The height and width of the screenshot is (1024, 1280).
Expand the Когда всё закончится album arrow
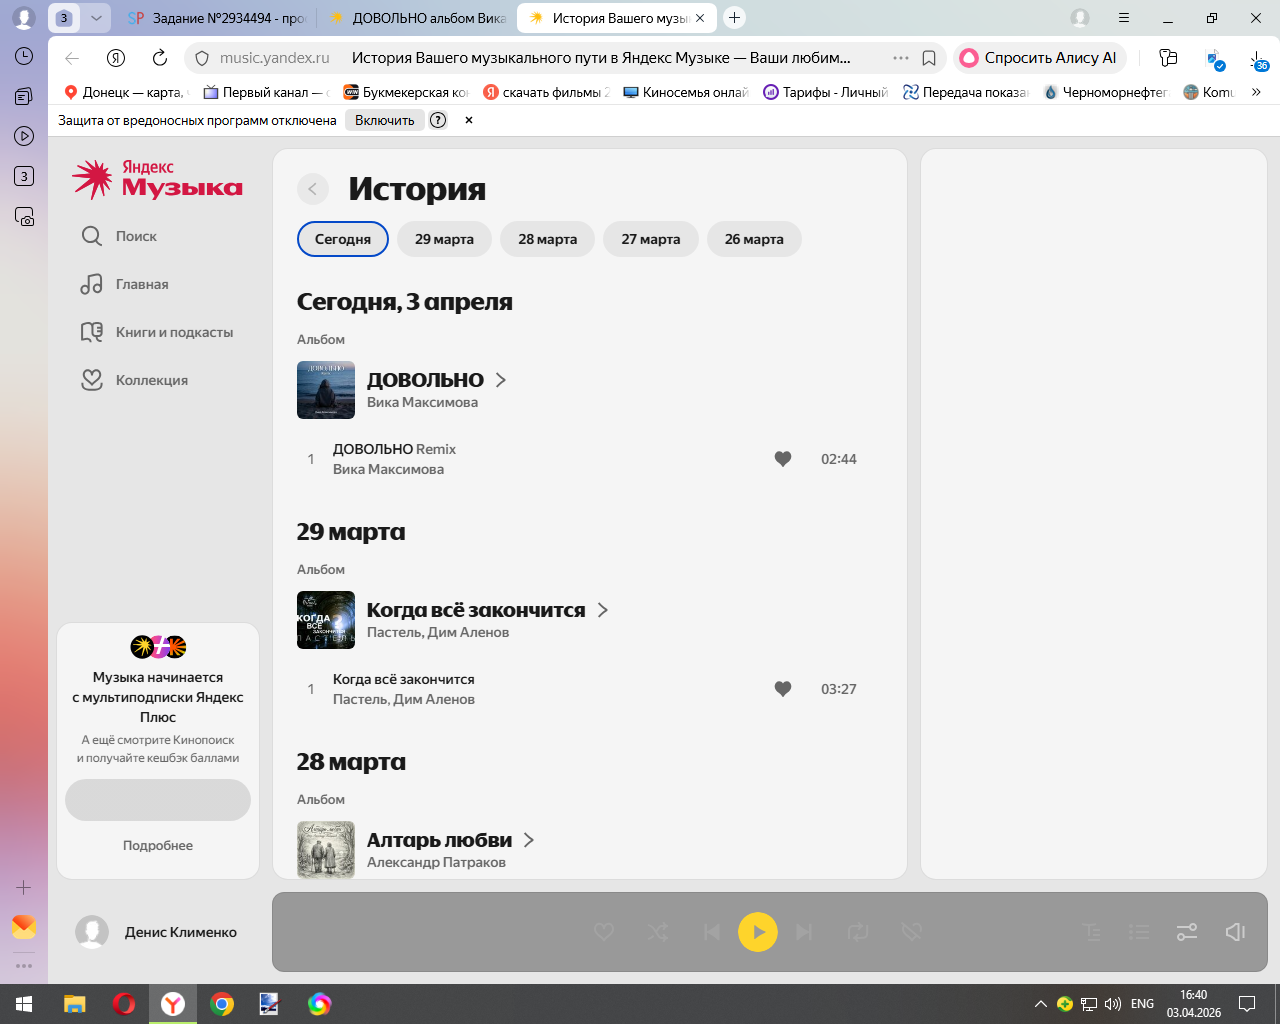coord(602,610)
